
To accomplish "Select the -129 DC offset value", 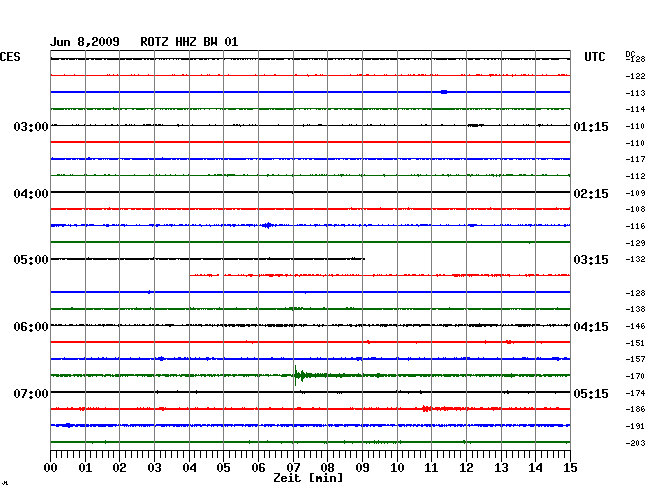I will pos(635,243).
